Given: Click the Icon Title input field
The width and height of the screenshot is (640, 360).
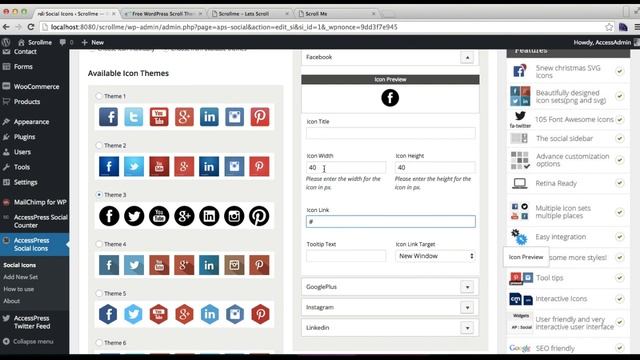Looking at the screenshot, I should coord(391,133).
